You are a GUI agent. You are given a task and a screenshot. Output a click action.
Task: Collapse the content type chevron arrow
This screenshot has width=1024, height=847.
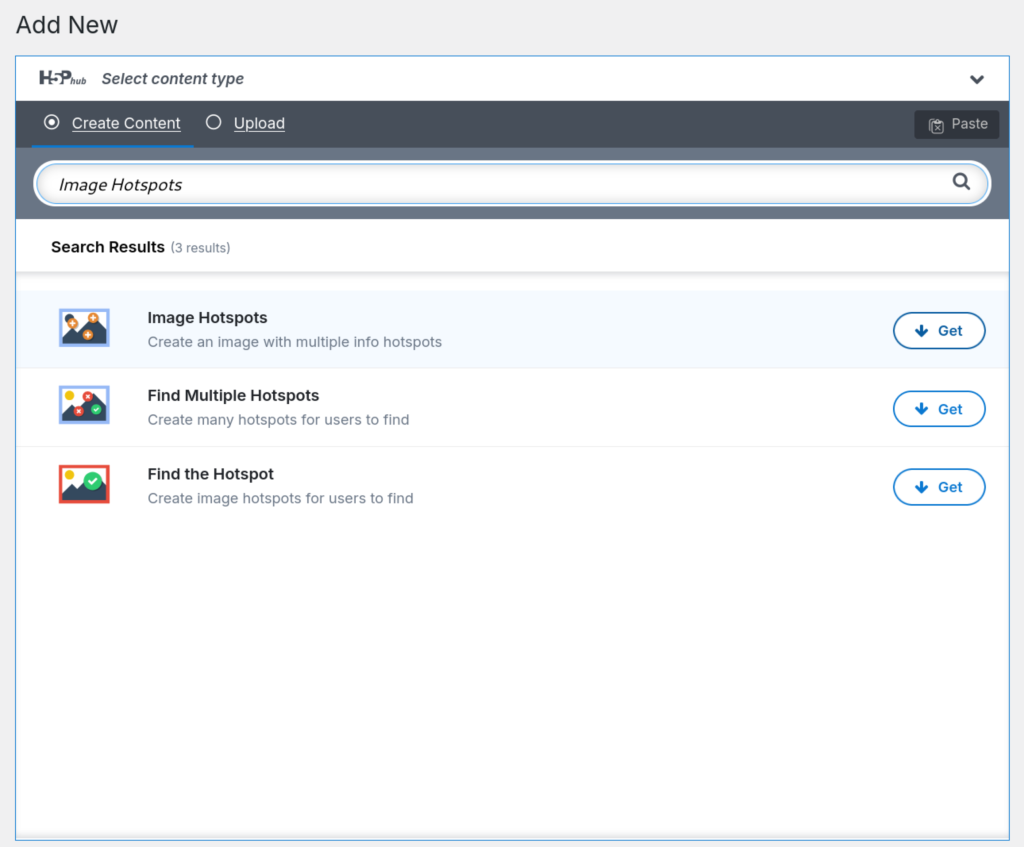pyautogui.click(x=976, y=80)
